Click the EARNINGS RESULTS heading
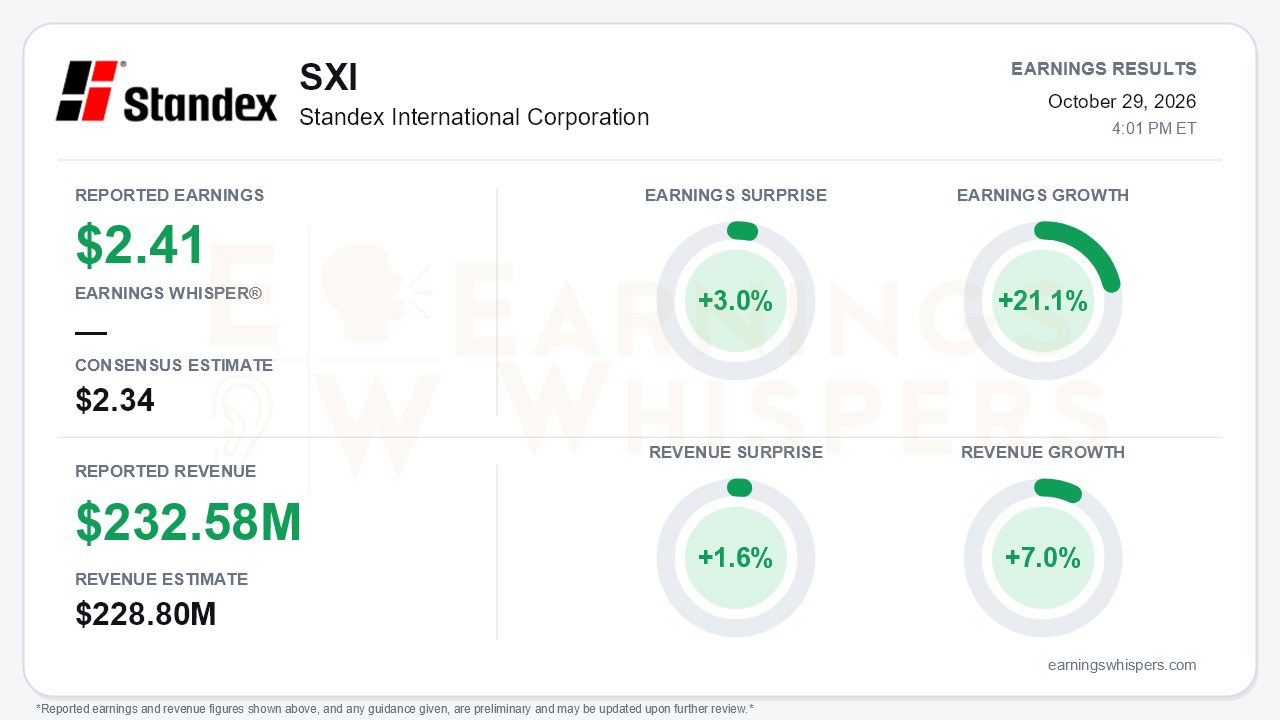Screen dimensions: 1280x720 (x=1104, y=69)
